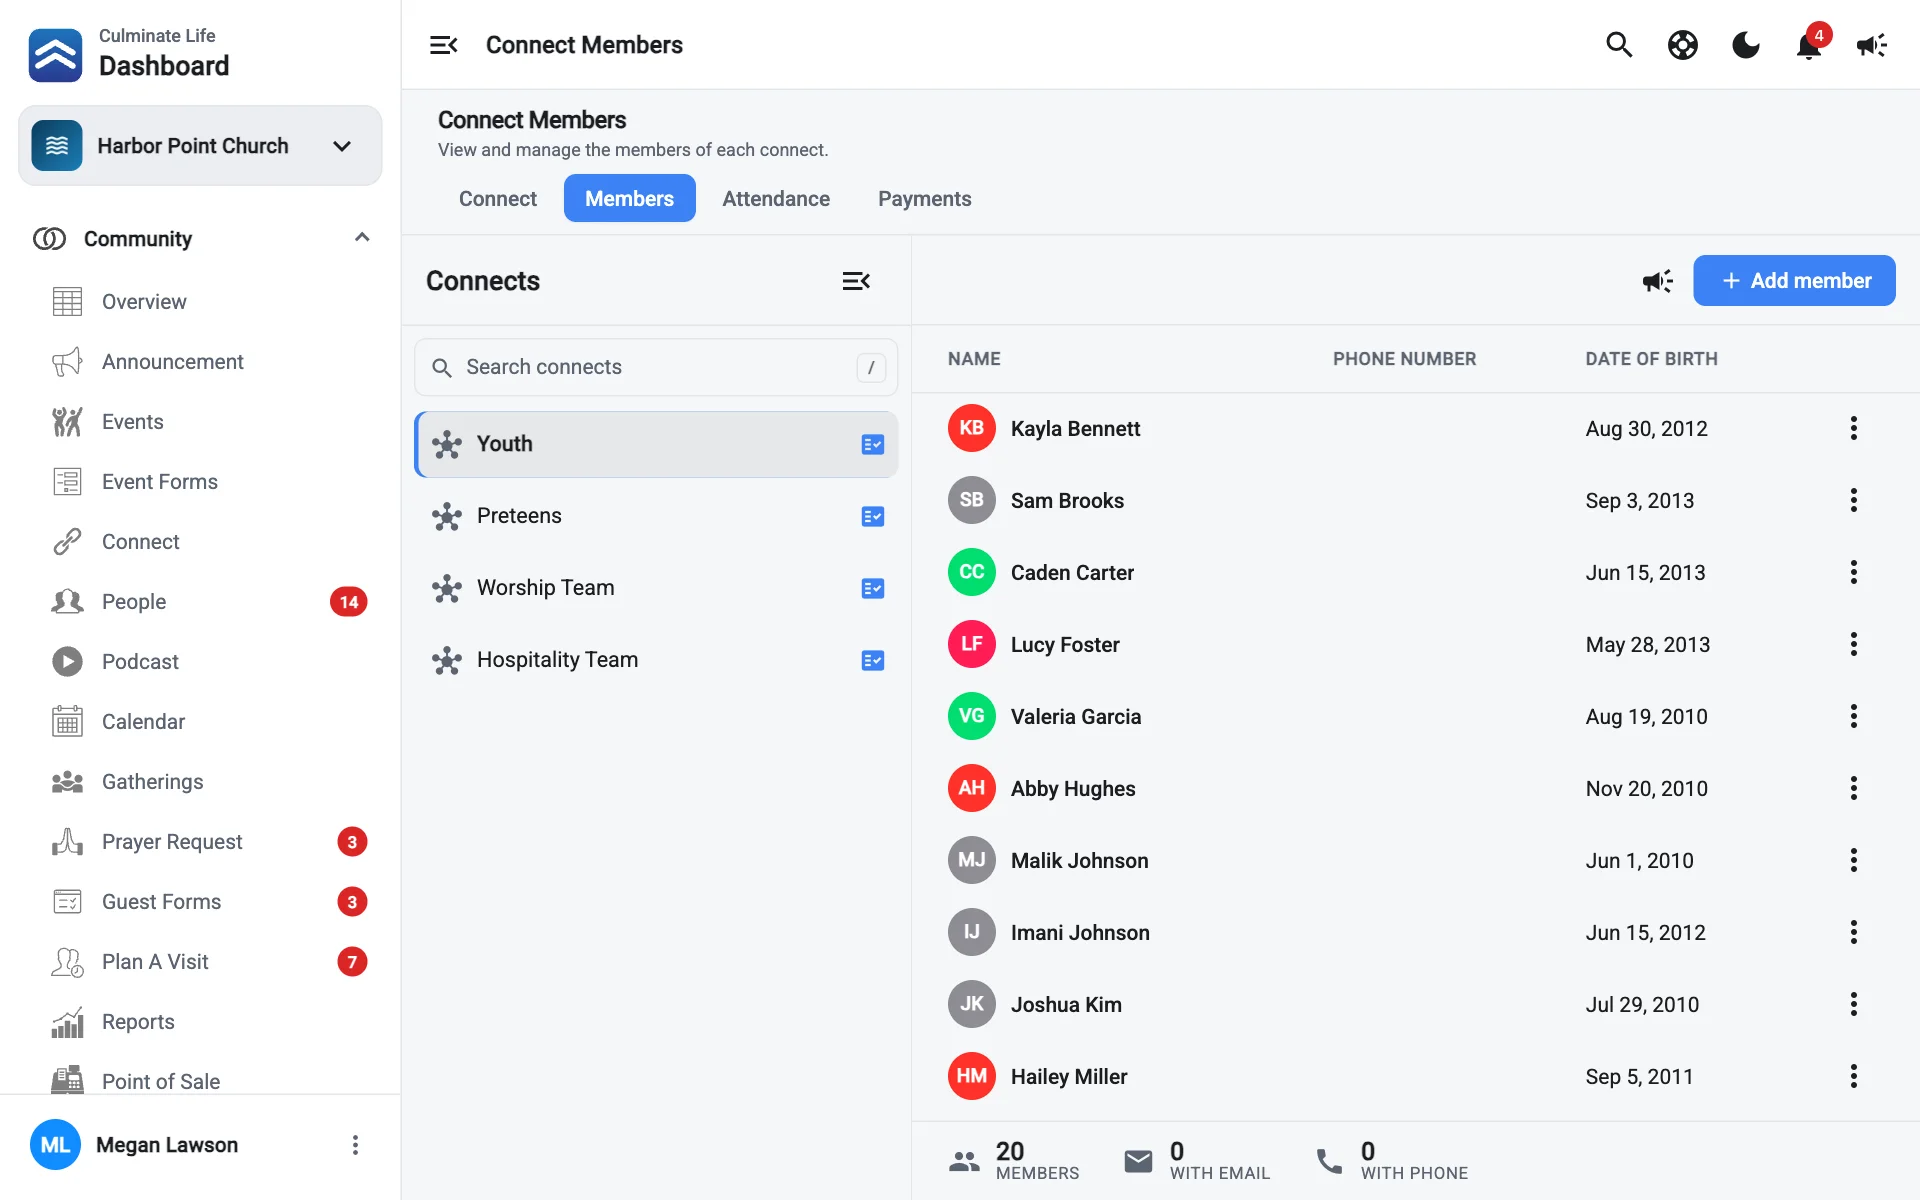Open options menu for Lucy Foster
Screen dimensions: 1920x1200
click(1854, 644)
